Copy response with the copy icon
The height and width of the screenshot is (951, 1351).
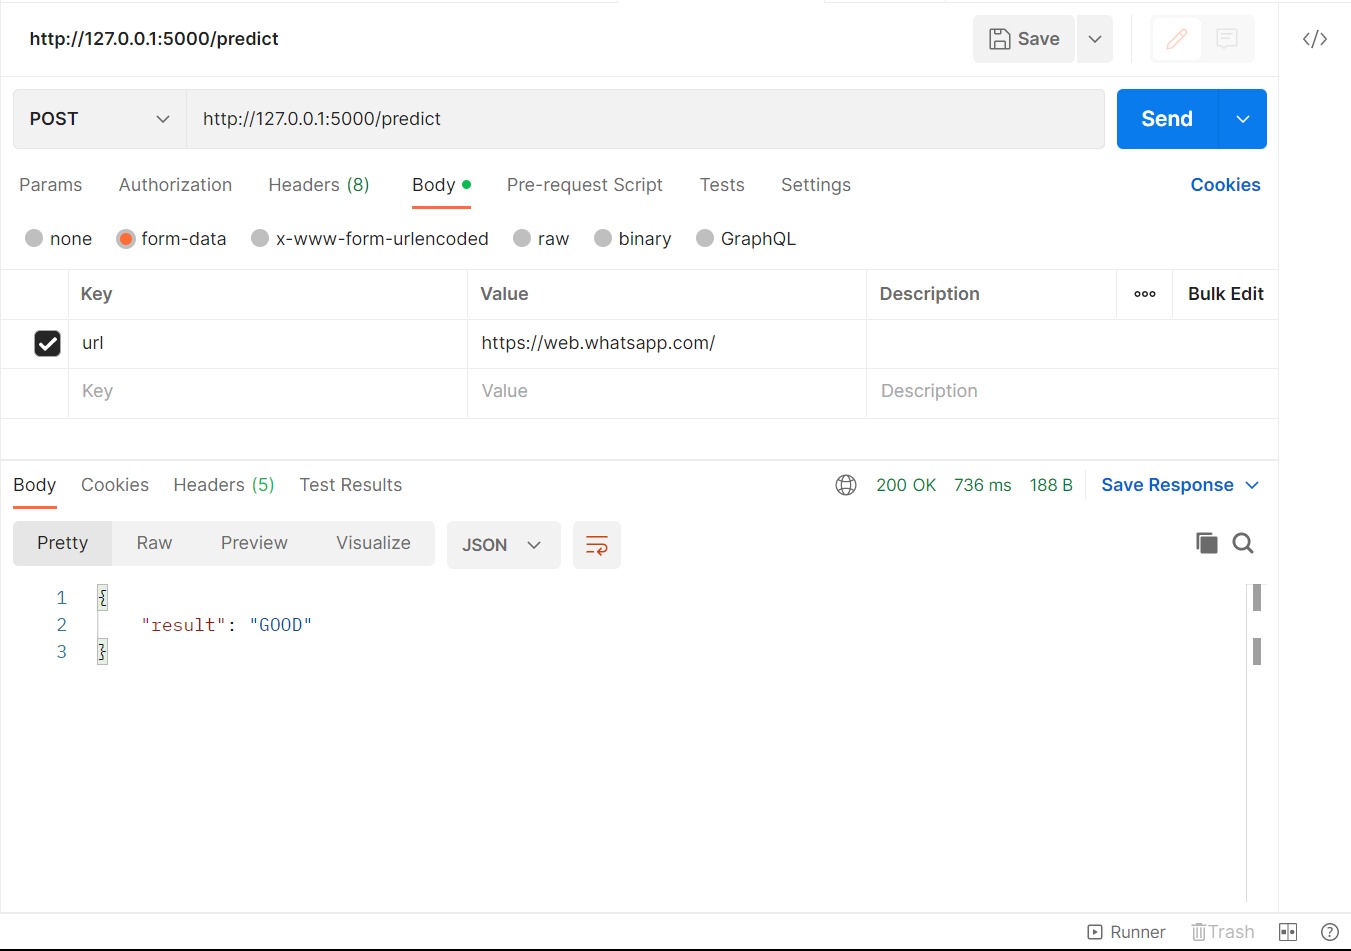(x=1207, y=543)
